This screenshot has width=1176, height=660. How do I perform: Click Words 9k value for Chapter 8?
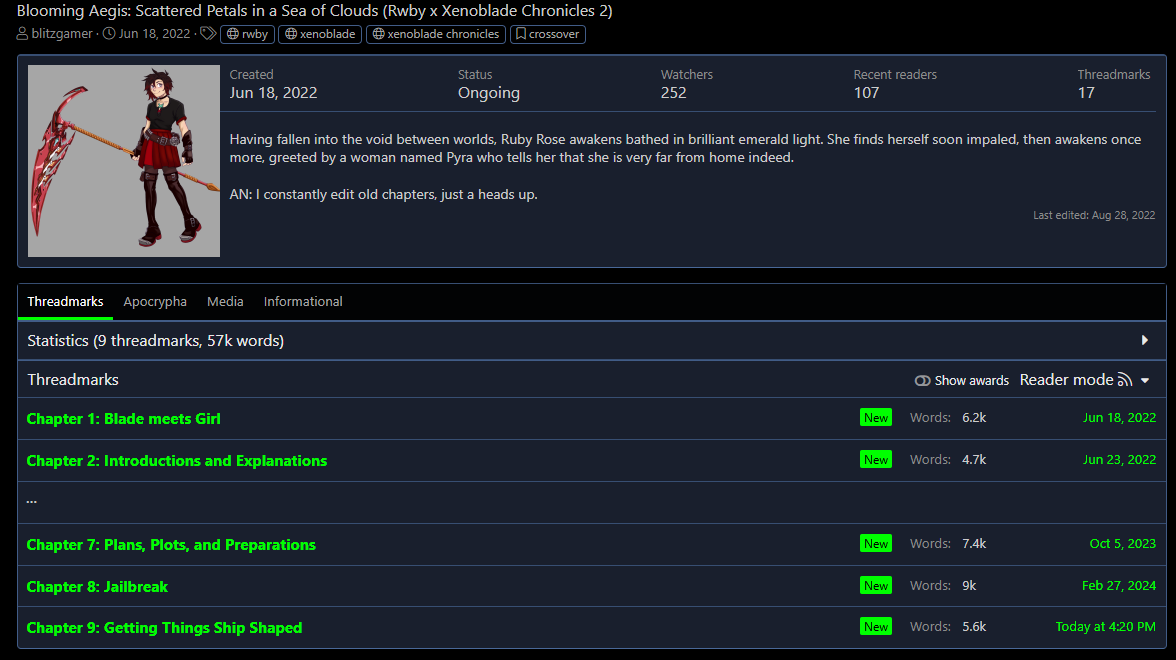[x=969, y=586]
